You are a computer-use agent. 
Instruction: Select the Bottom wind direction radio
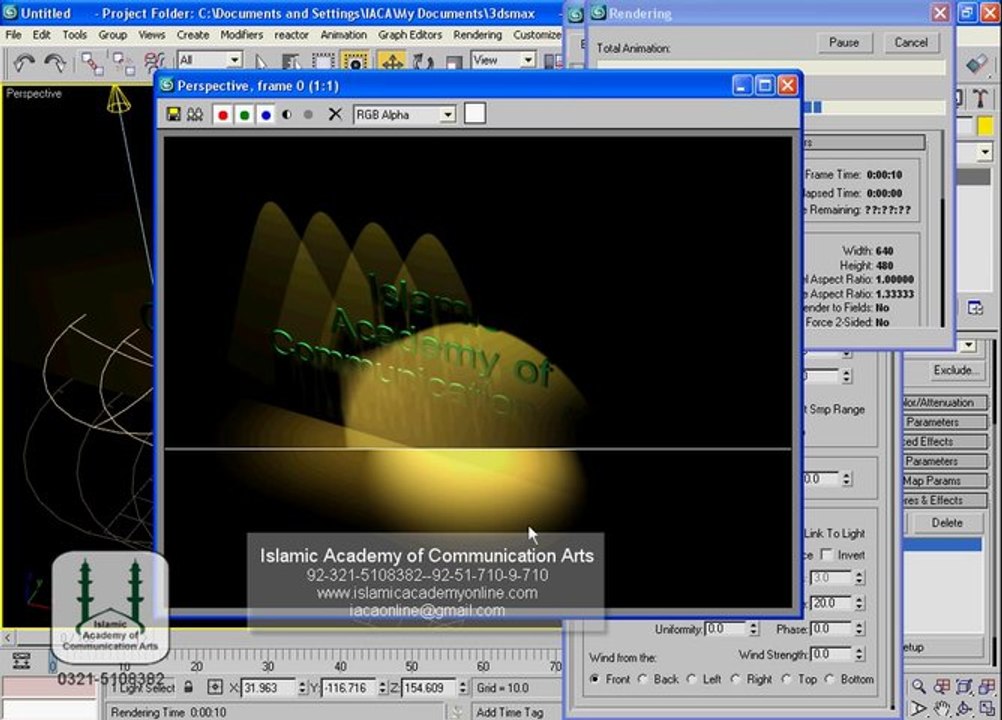coord(829,679)
